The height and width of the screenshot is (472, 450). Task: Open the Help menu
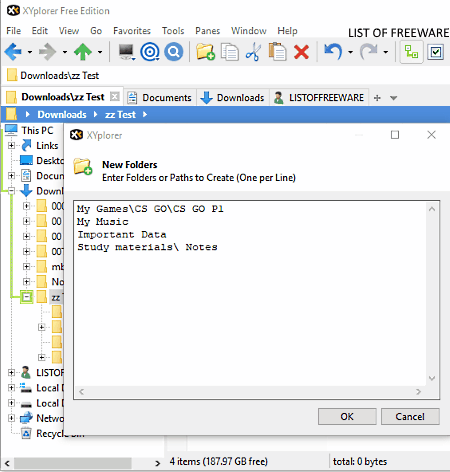[x=287, y=31]
